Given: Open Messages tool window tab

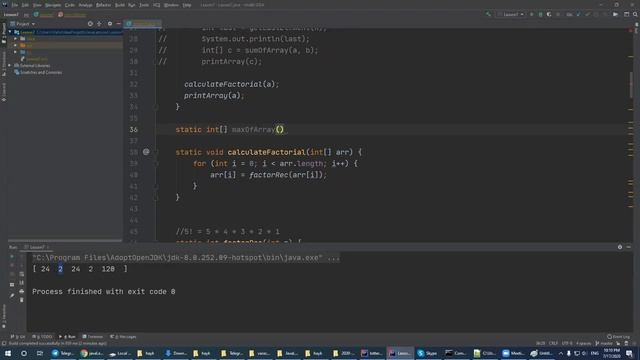Looking at the screenshot, I should click(123, 337).
